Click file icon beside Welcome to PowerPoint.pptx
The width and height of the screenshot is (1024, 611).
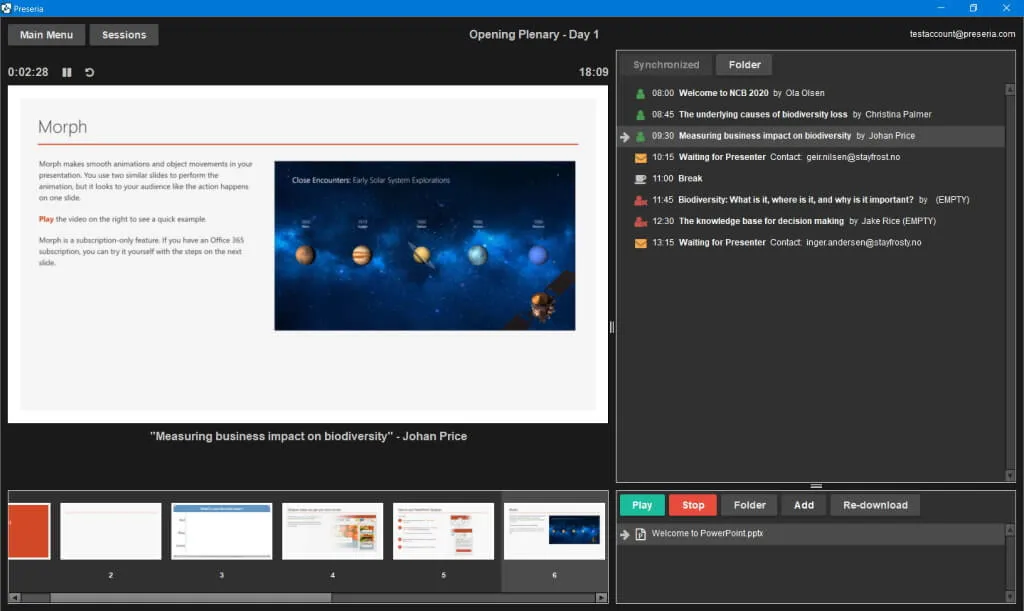(x=640, y=534)
